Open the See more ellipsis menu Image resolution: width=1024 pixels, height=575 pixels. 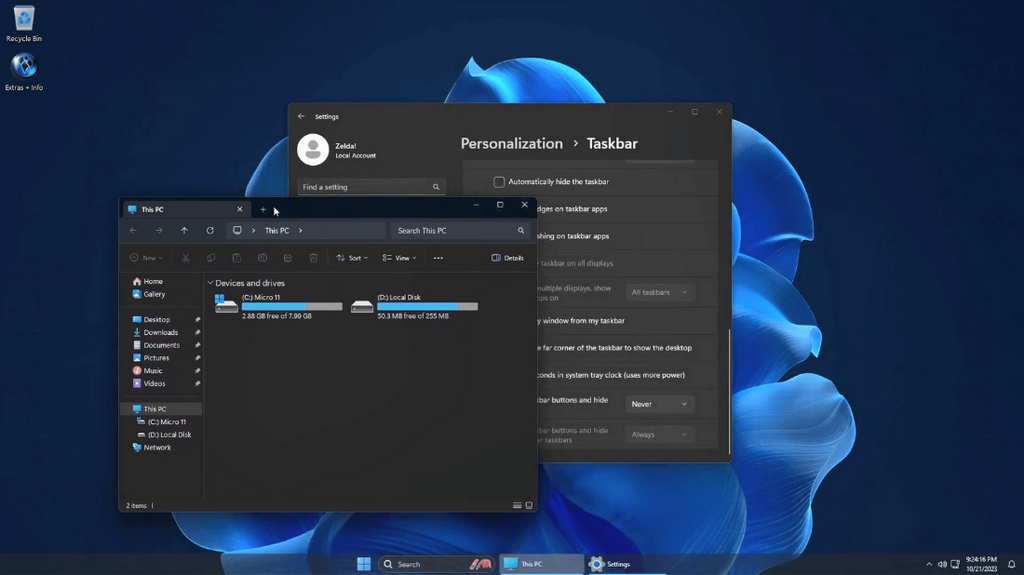pos(438,258)
